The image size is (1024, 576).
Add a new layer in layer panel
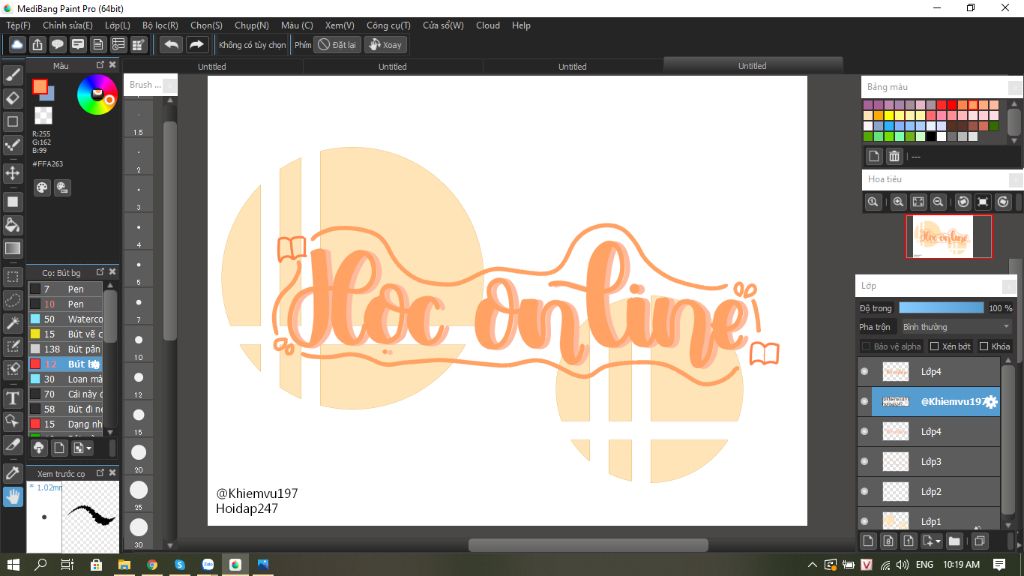[868, 541]
